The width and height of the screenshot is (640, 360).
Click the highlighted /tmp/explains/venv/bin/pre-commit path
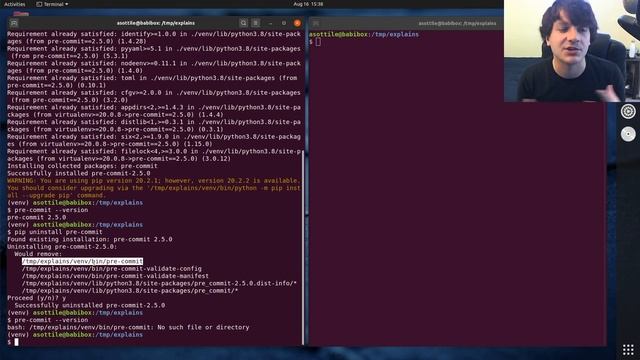click(x=82, y=261)
